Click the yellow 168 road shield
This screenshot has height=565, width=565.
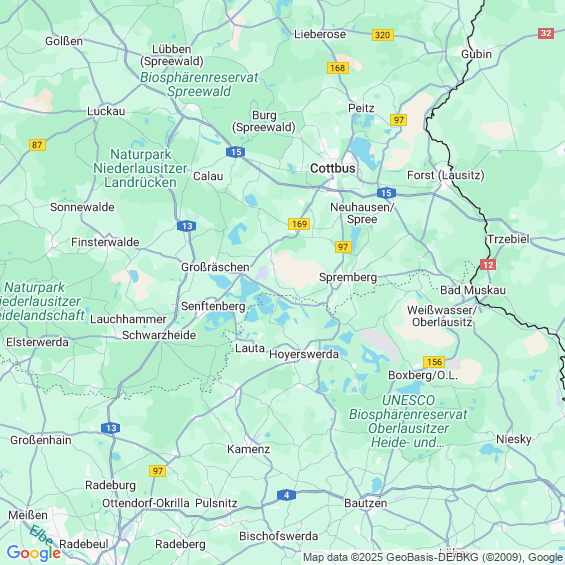click(338, 68)
